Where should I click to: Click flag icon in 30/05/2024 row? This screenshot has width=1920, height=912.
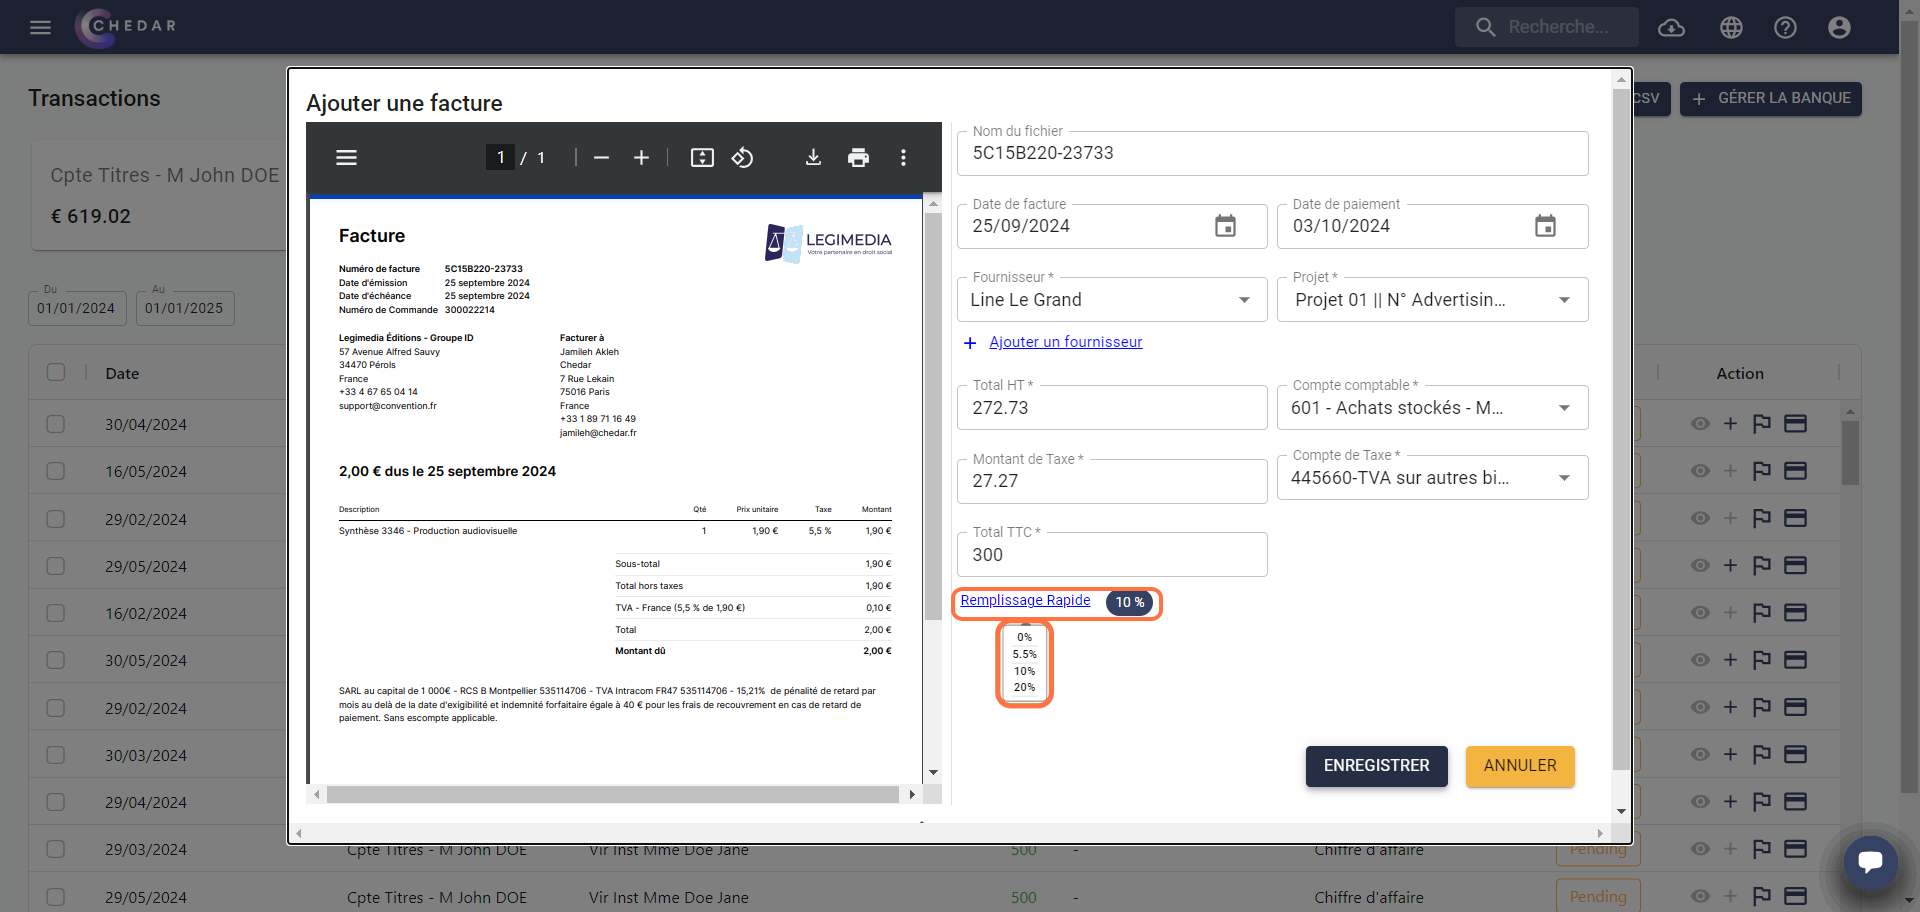(x=1762, y=660)
